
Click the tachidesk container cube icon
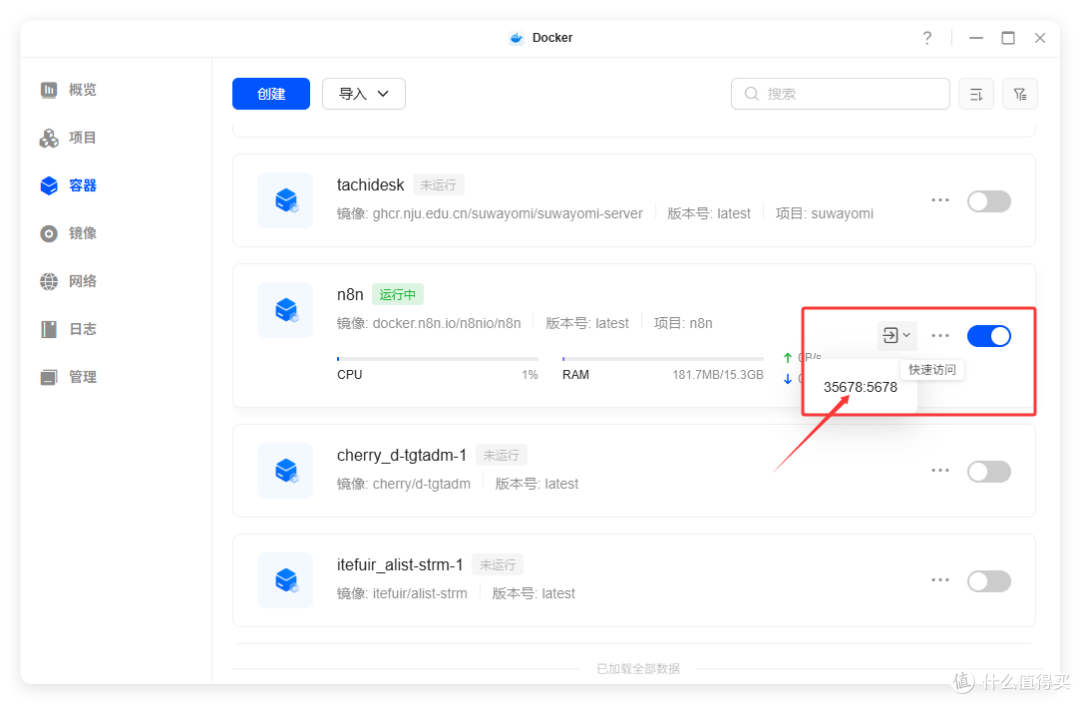(285, 200)
